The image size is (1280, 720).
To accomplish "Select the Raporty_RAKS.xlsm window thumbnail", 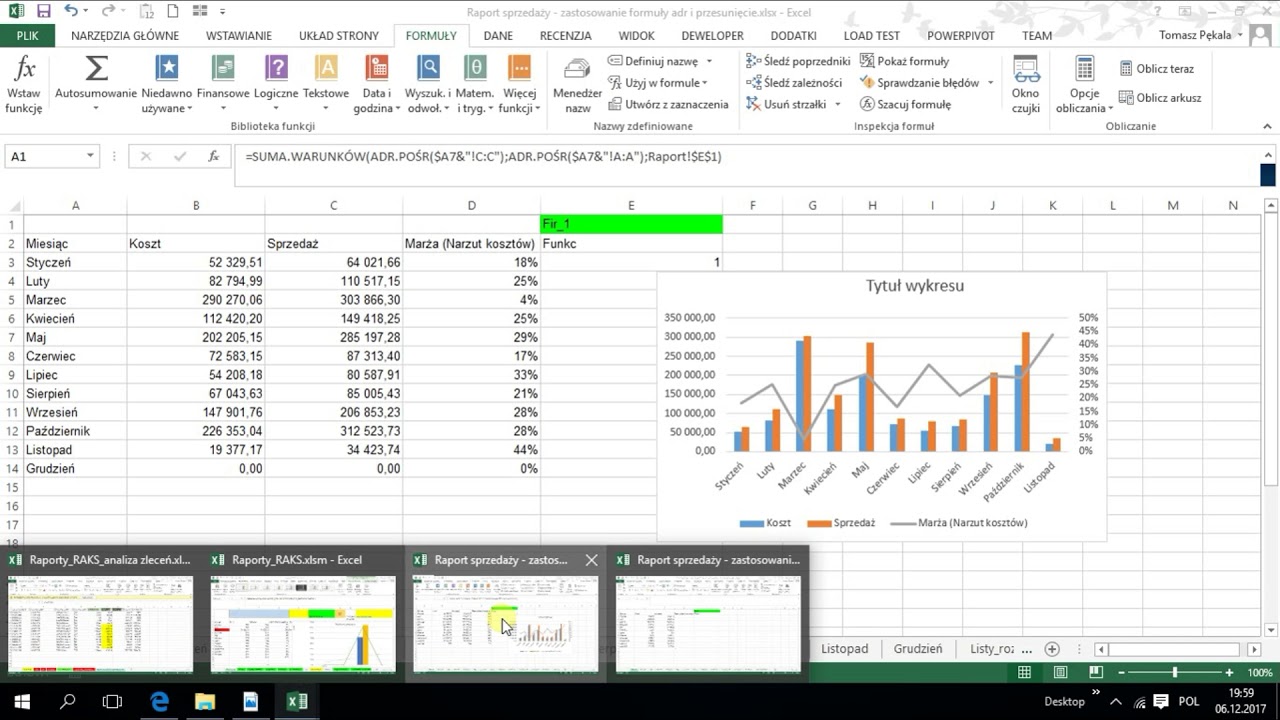I will (x=303, y=614).
